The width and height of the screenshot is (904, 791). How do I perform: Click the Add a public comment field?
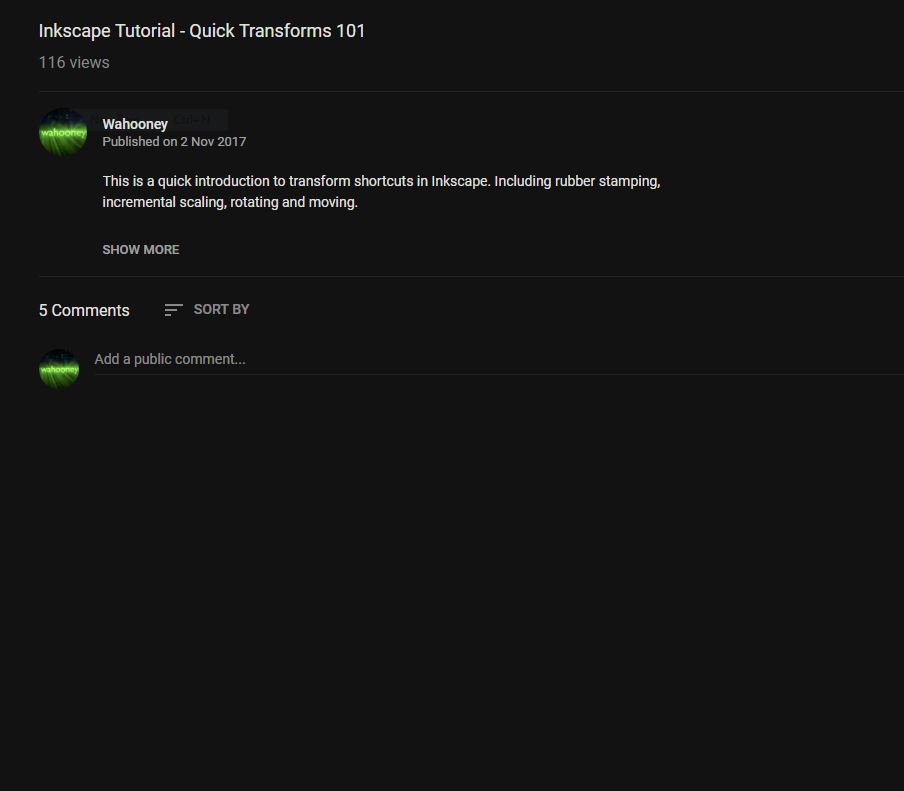pos(499,360)
